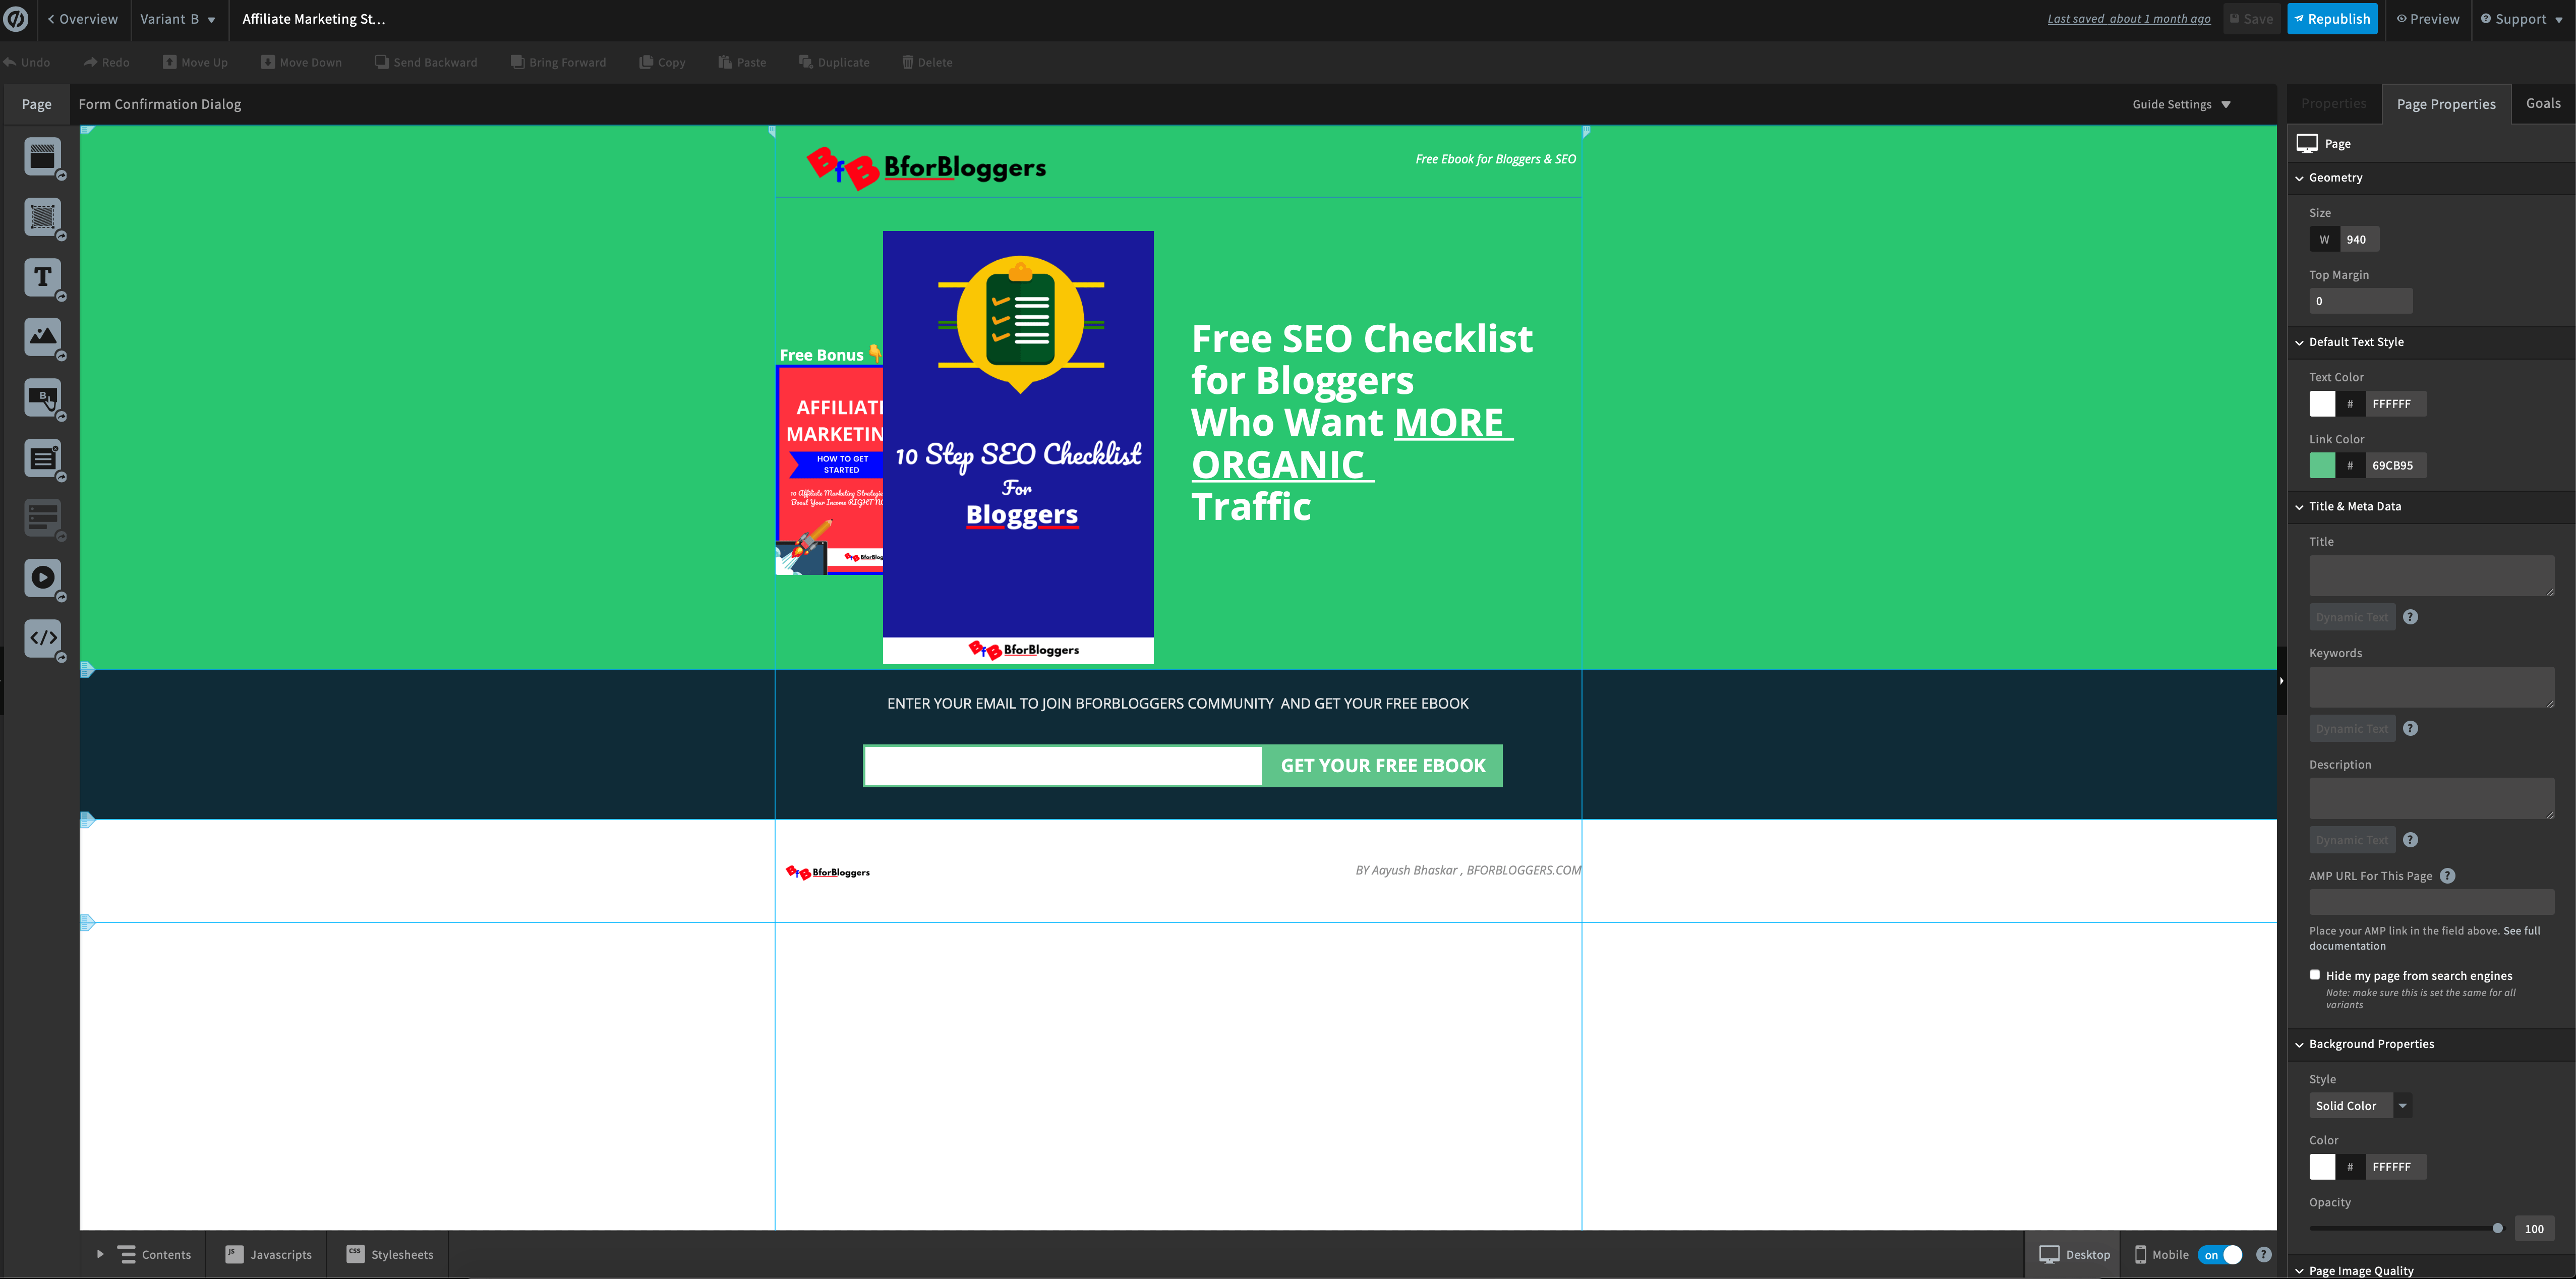The width and height of the screenshot is (2576, 1279).
Task: Click Bring Forward in the toolbar
Action: [x=559, y=62]
